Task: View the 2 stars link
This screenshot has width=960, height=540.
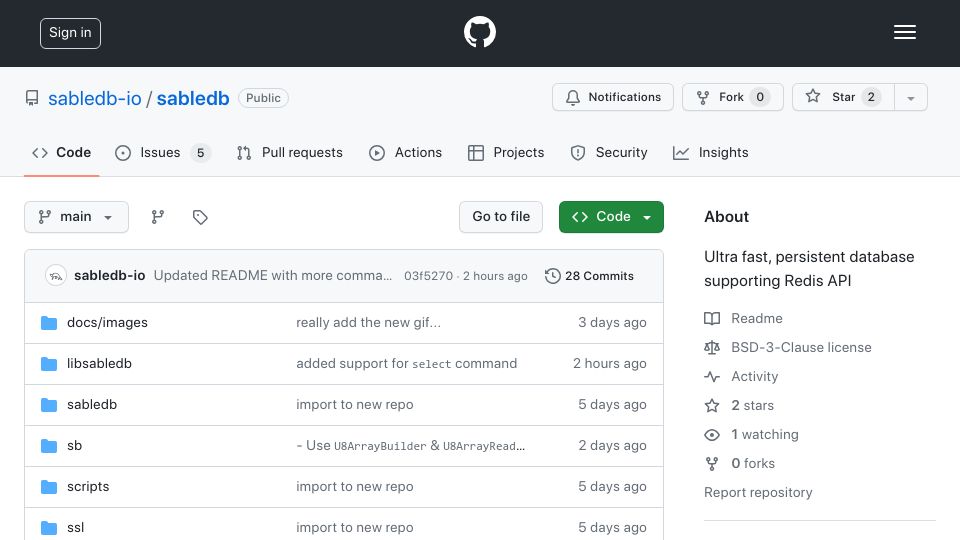Action: (752, 405)
